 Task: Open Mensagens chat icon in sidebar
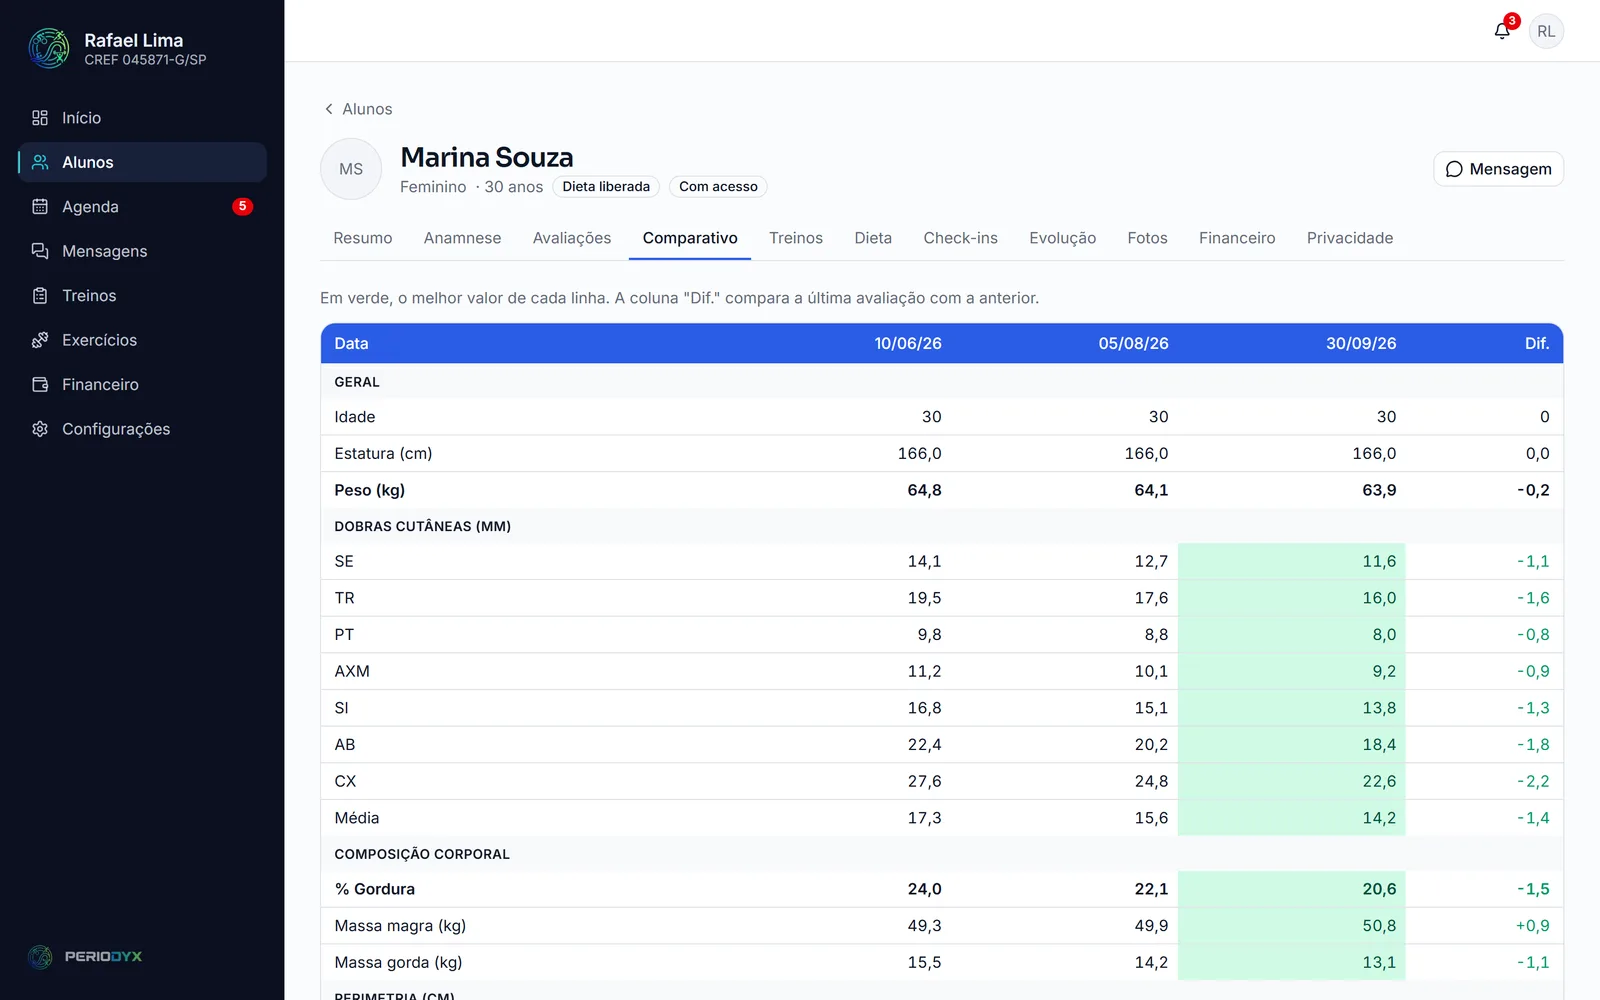click(x=40, y=251)
